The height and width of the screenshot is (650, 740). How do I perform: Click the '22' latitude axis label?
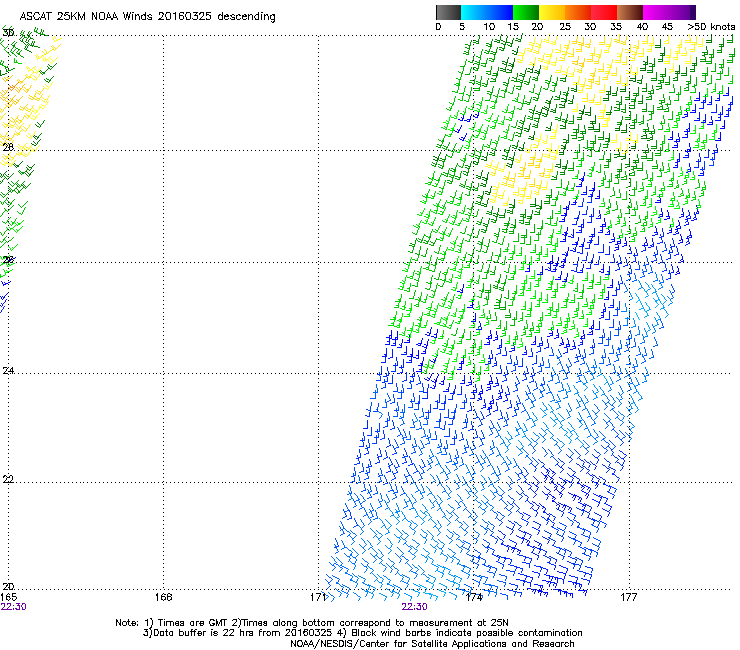[x=8, y=479]
